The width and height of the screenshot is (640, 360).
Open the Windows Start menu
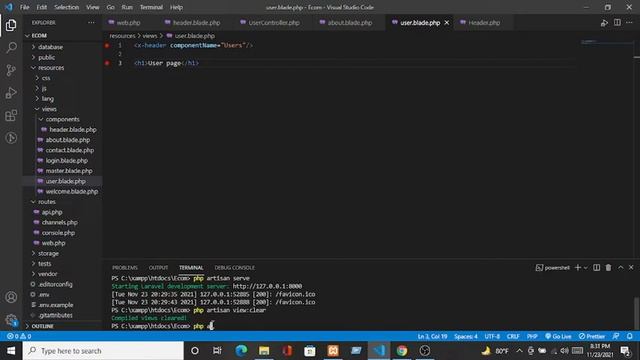11,351
